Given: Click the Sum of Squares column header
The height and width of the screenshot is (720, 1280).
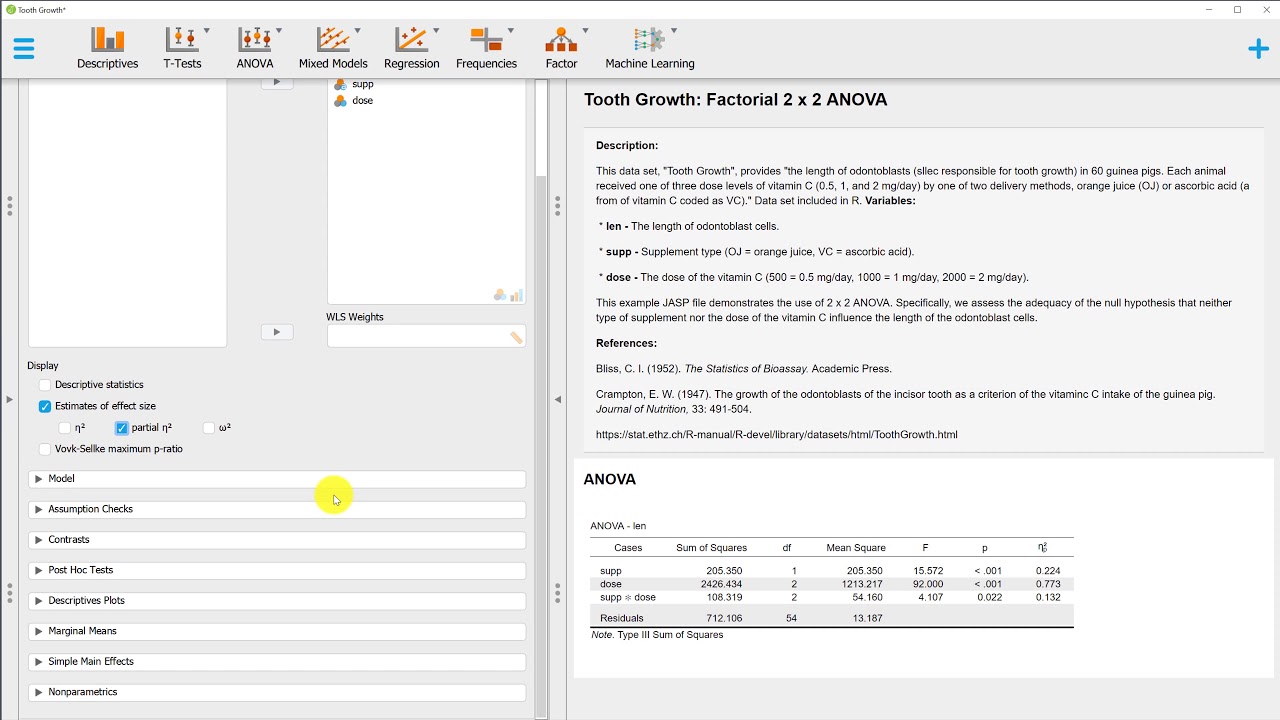Looking at the screenshot, I should point(712,548).
